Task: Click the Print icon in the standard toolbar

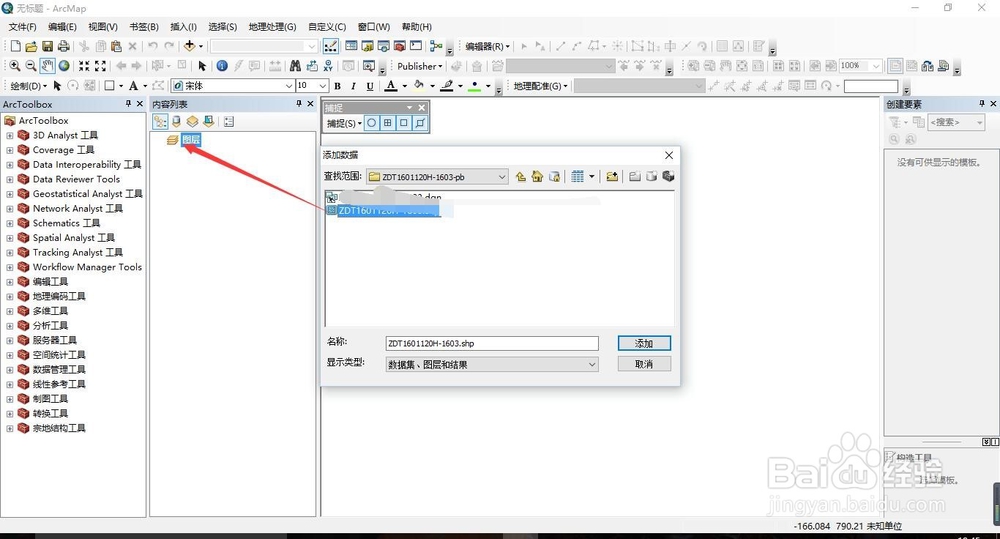Action: point(63,46)
